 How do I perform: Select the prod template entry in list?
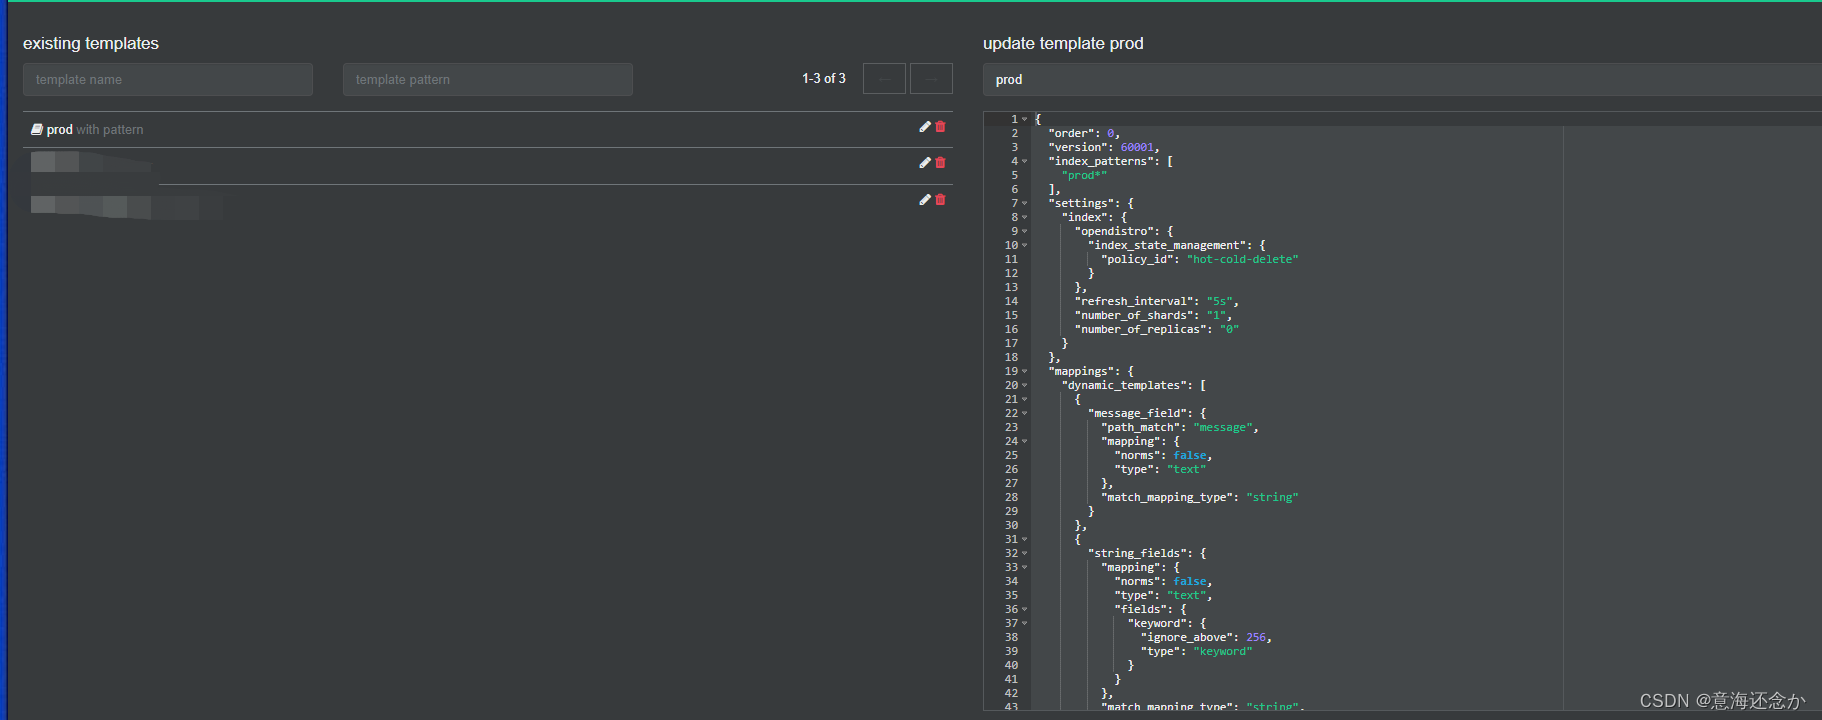click(60, 130)
